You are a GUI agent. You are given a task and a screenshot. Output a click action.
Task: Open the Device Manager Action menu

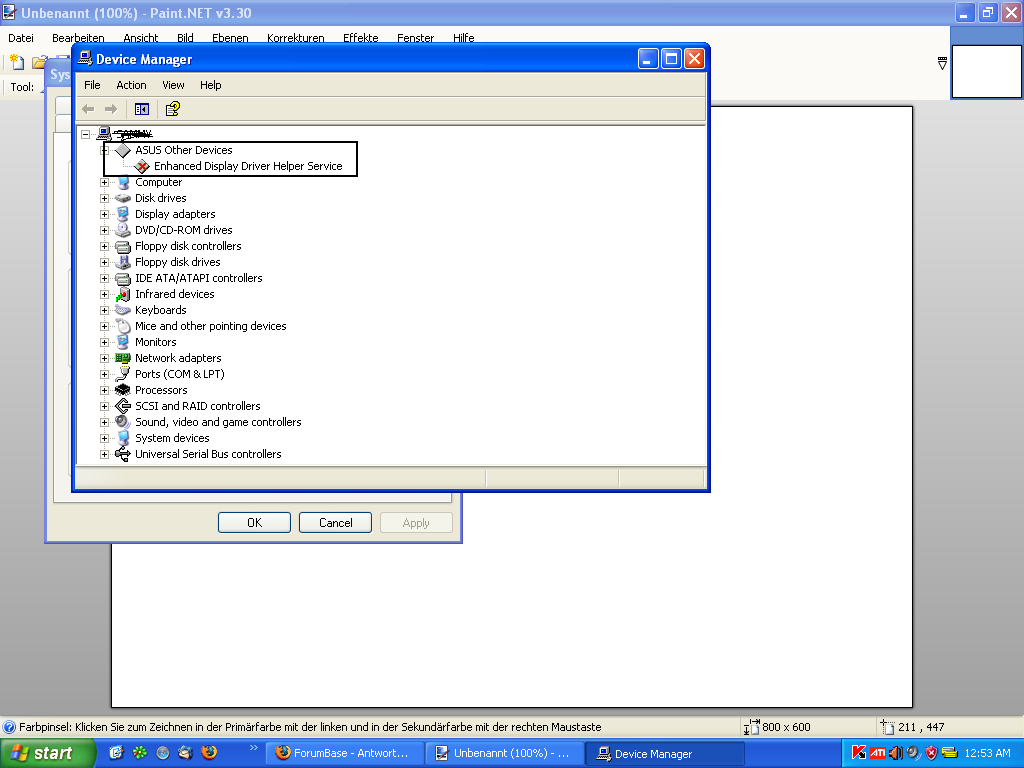[131, 85]
